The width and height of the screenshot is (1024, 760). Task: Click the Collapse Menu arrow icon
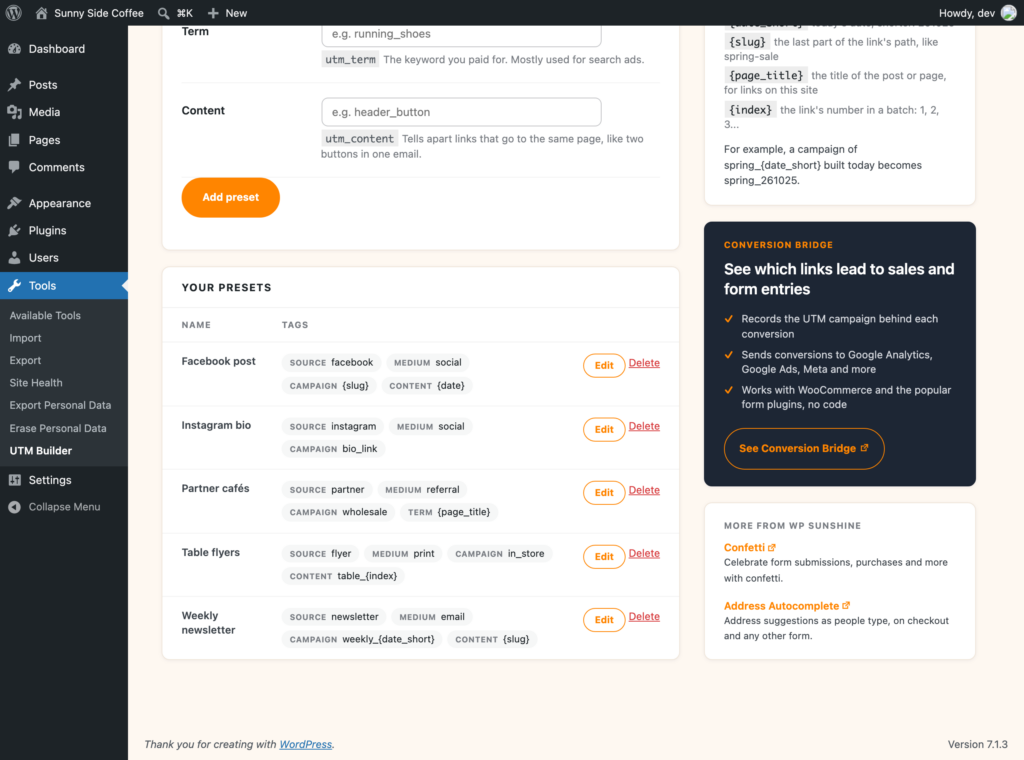[x=14, y=507]
